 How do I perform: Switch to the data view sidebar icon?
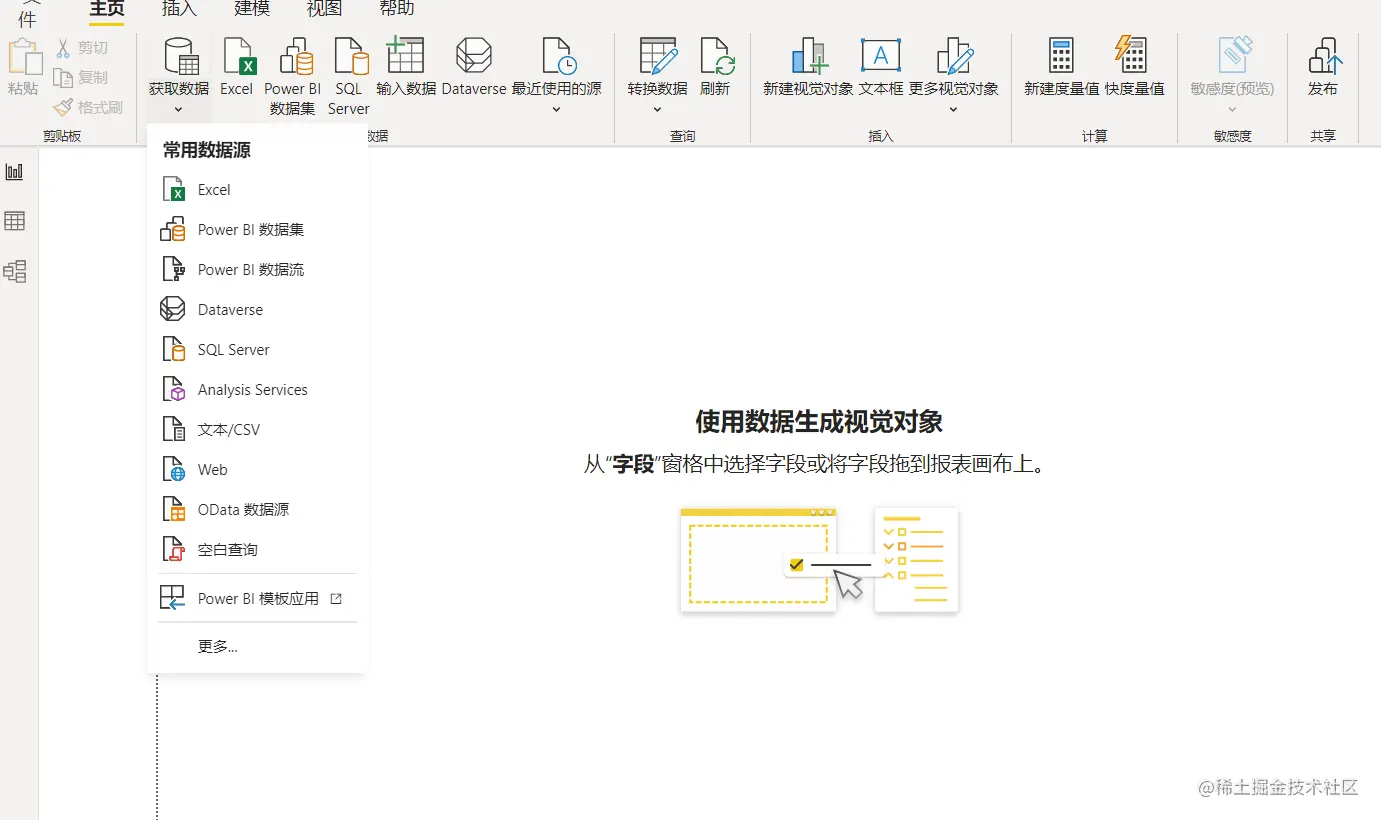click(15, 221)
